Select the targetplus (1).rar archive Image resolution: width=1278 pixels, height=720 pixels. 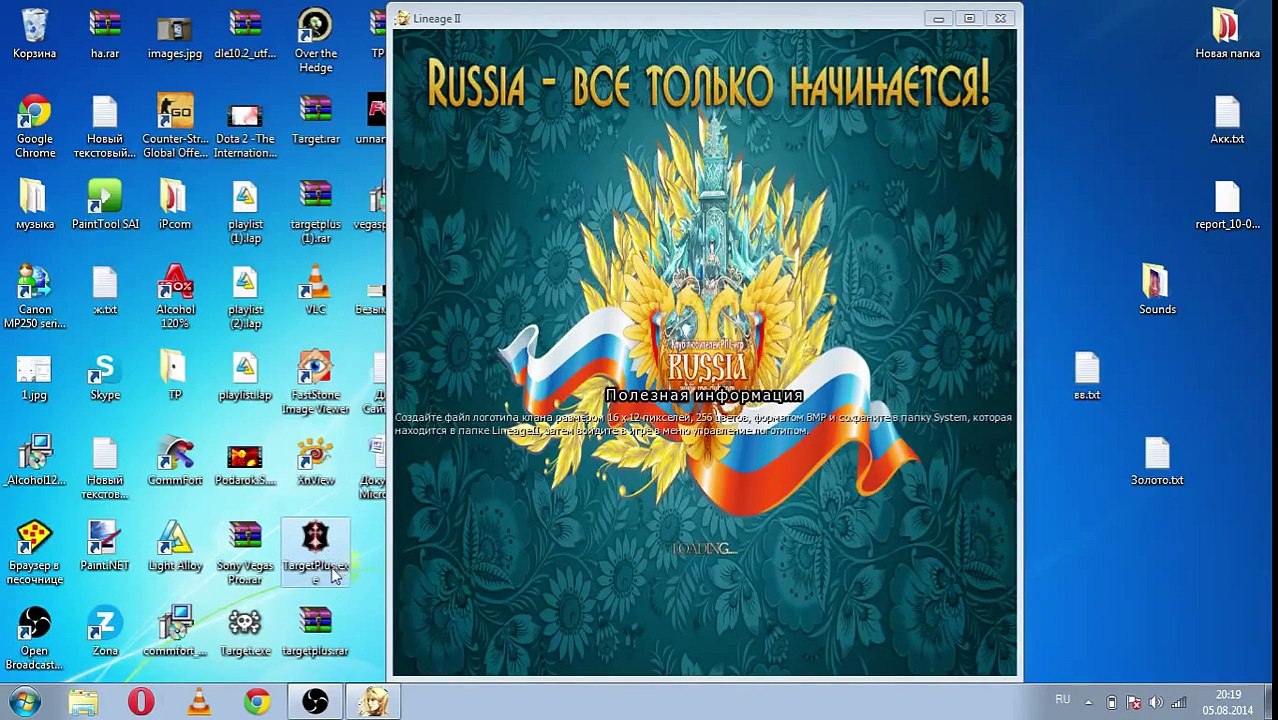click(315, 211)
